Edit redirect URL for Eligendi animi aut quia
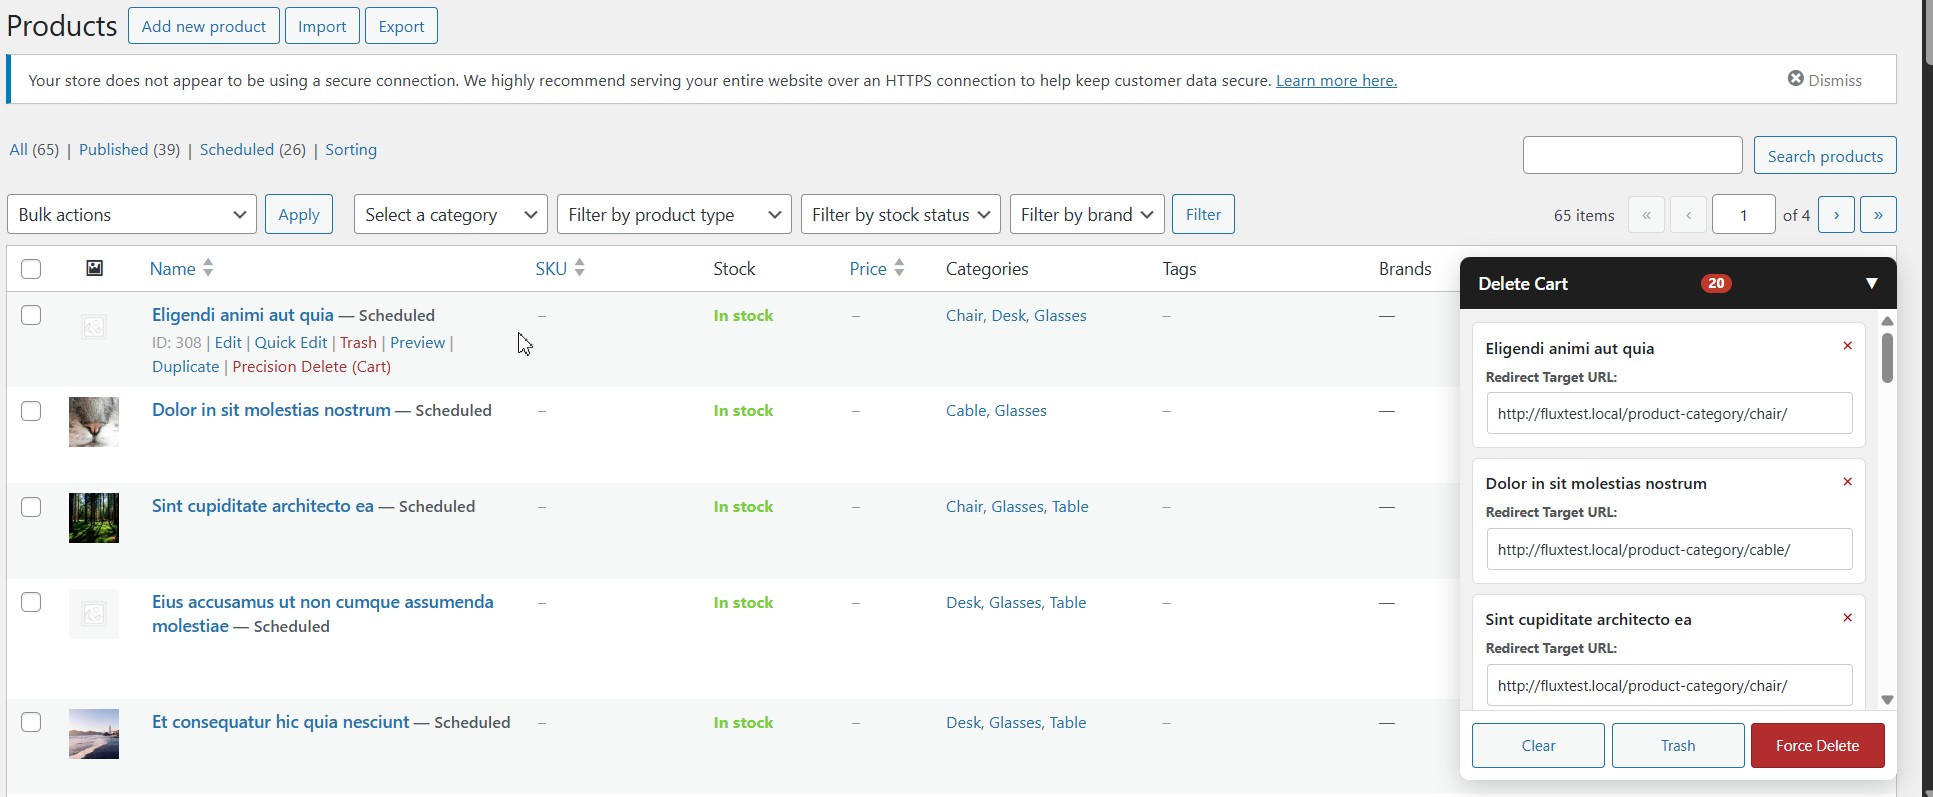Screen dimensions: 1933x797 click(x=1669, y=413)
